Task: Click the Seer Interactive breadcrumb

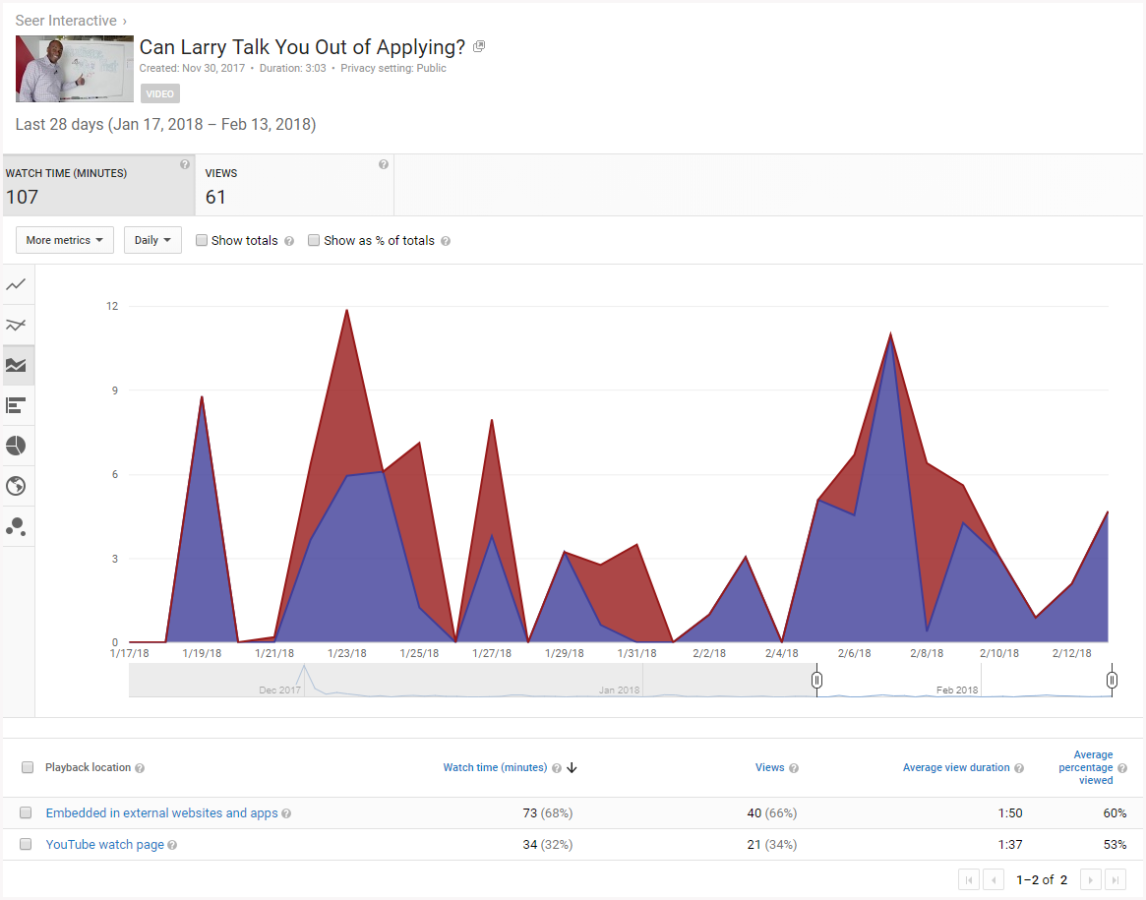Action: coord(65,20)
